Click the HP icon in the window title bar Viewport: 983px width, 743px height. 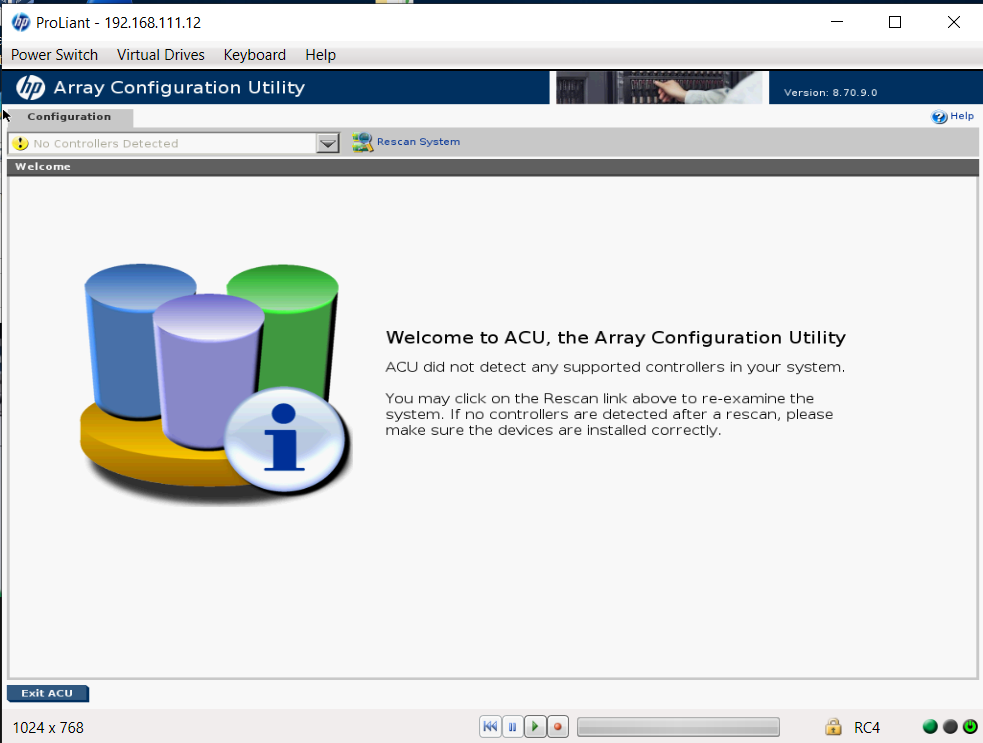[21, 23]
